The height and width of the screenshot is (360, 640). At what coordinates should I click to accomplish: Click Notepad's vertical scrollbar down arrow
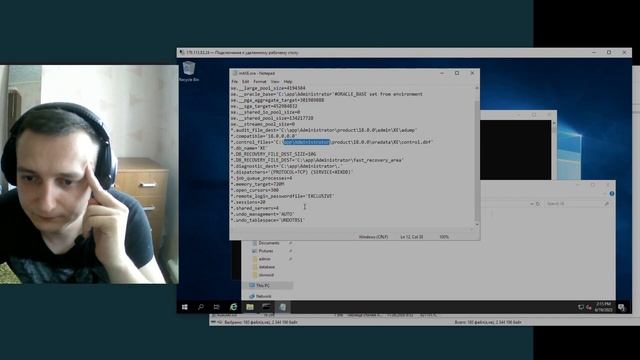(477, 224)
